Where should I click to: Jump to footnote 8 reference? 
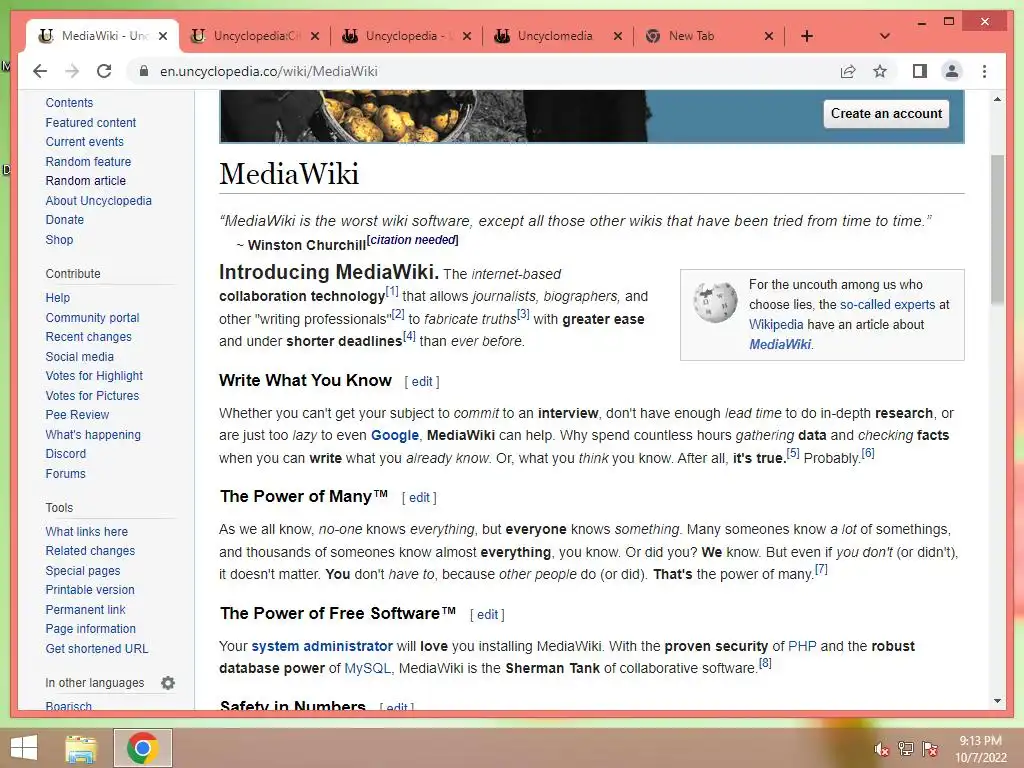765,663
